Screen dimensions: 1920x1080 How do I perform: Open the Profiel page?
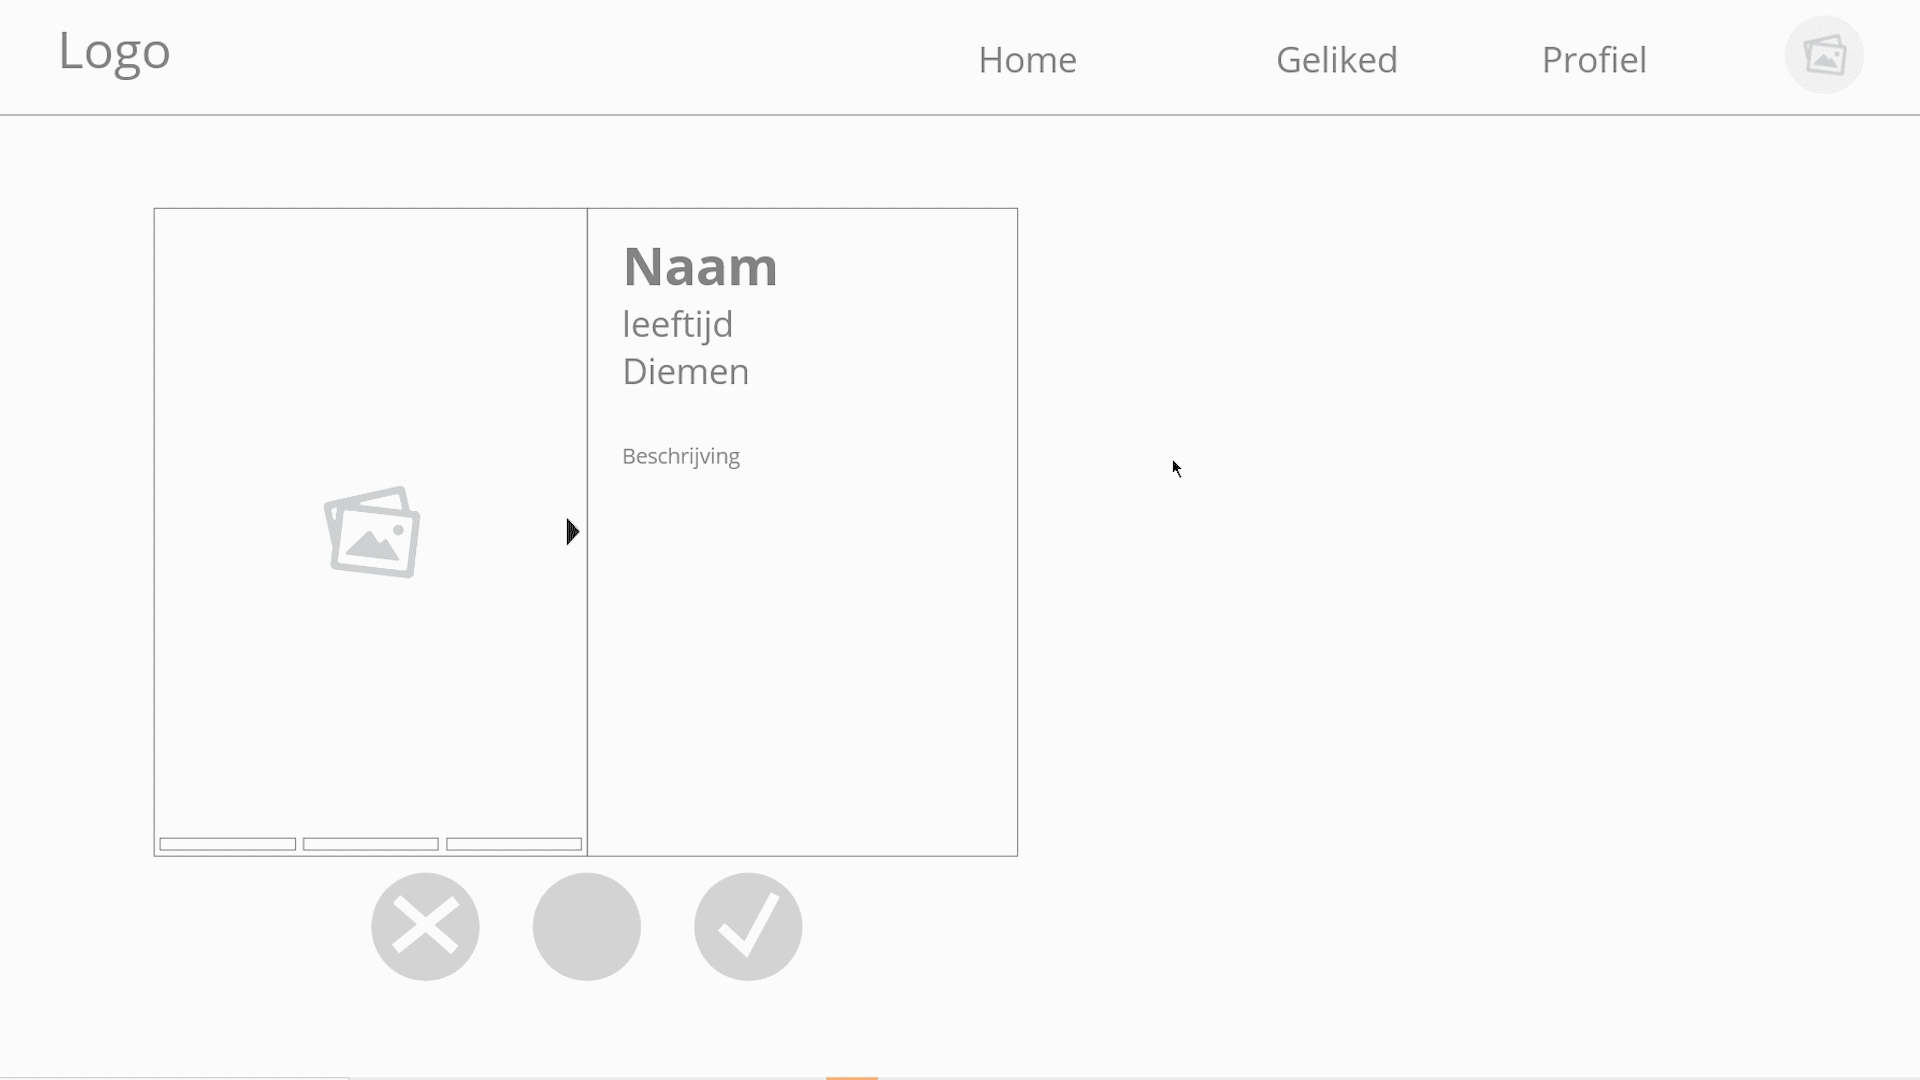[x=1594, y=59]
